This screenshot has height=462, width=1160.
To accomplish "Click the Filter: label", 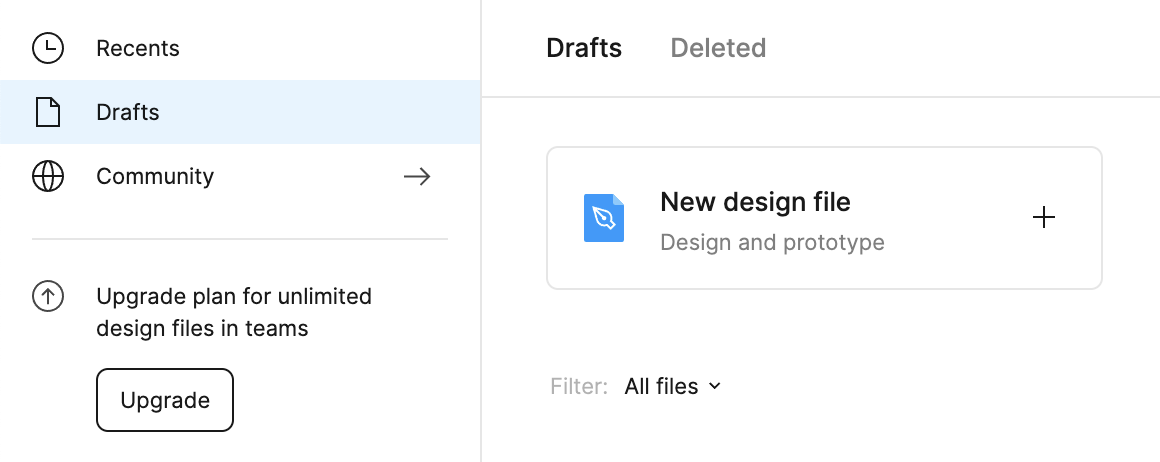I will (x=579, y=386).
